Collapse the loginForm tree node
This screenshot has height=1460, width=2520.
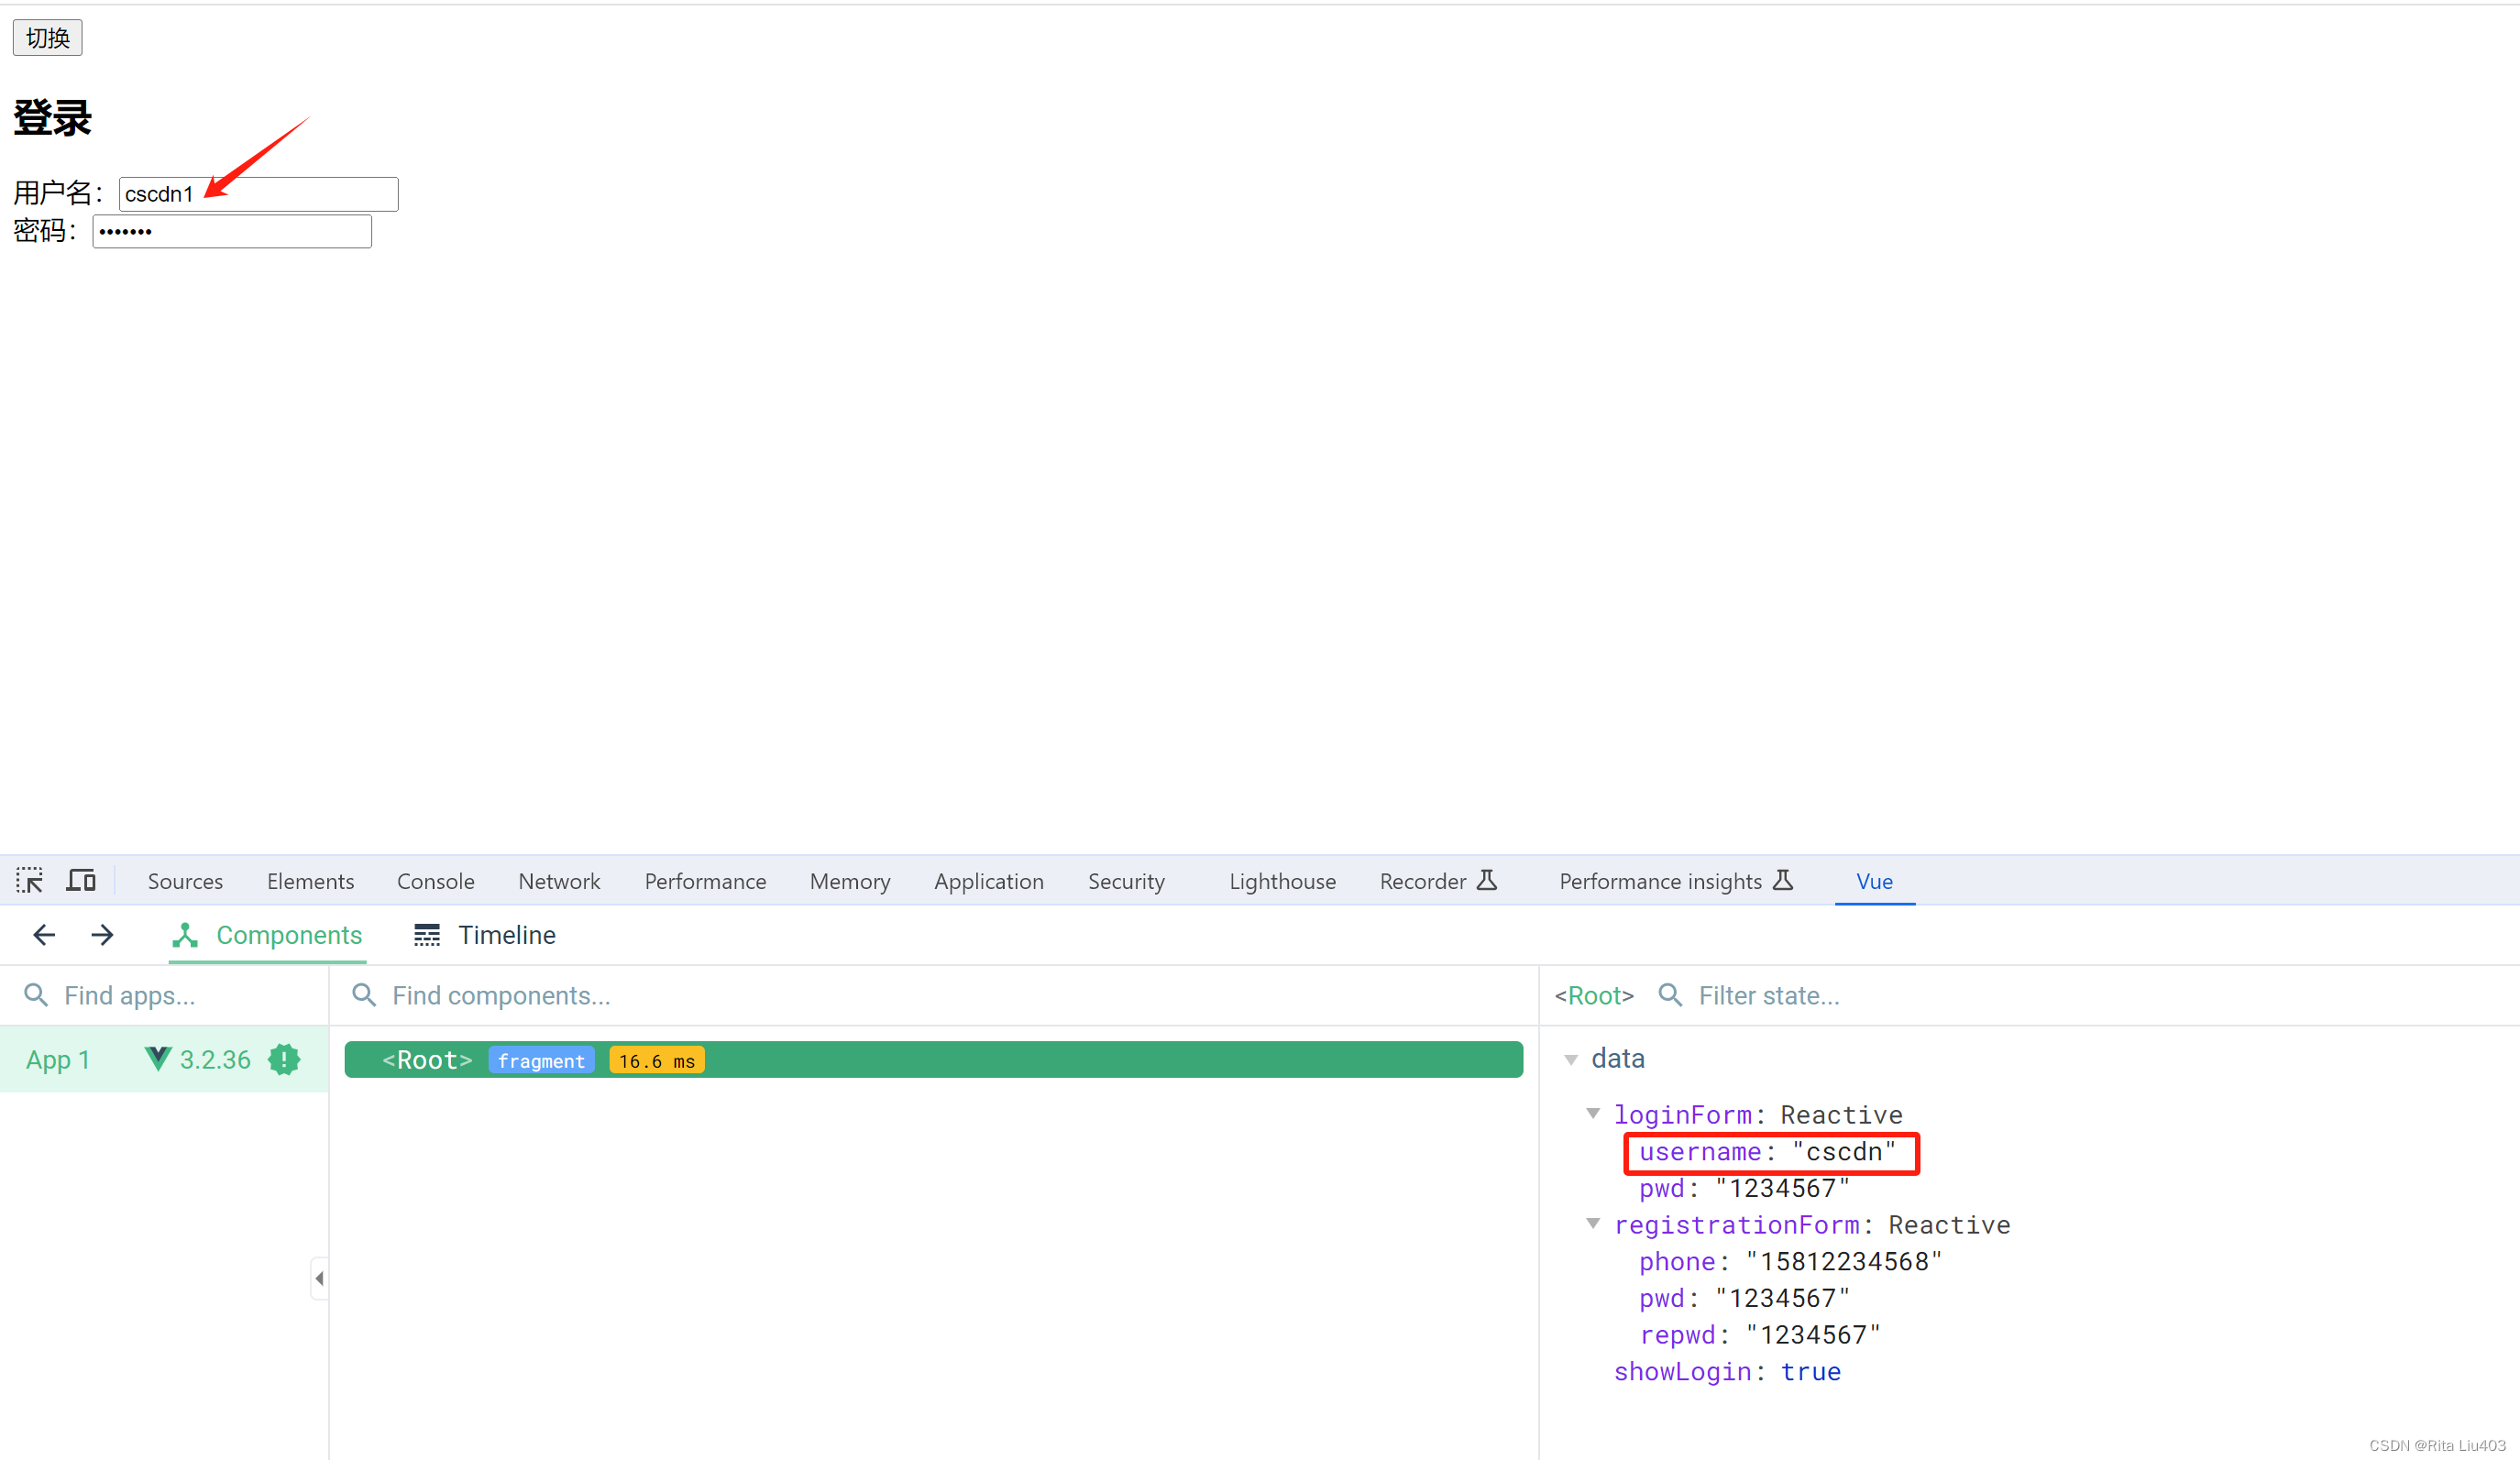coord(1593,1114)
